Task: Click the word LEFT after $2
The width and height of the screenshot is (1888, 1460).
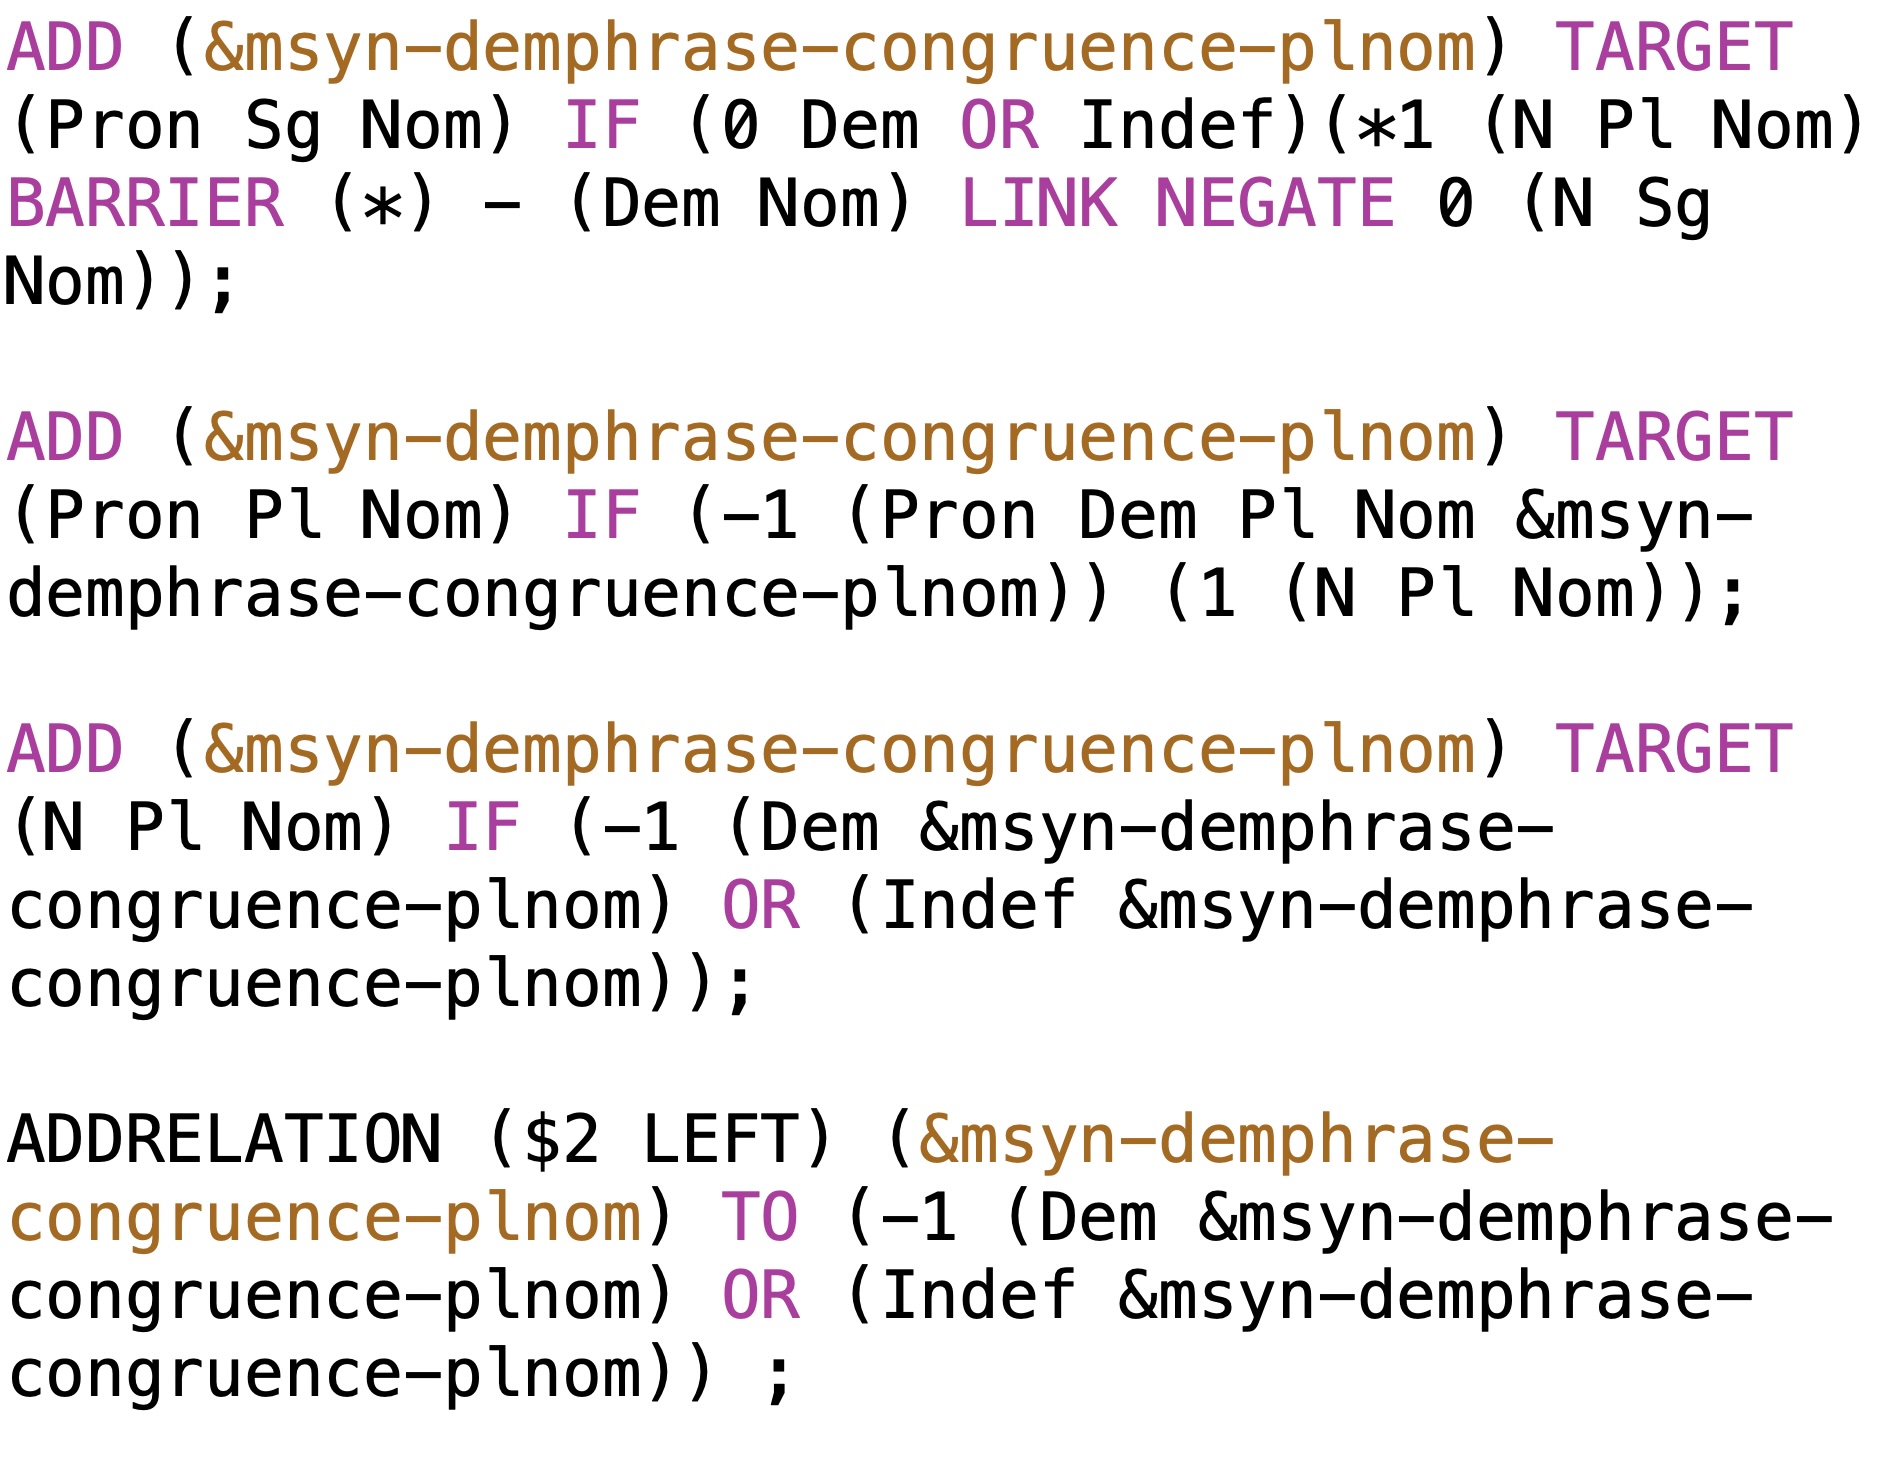Action: click(720, 1139)
